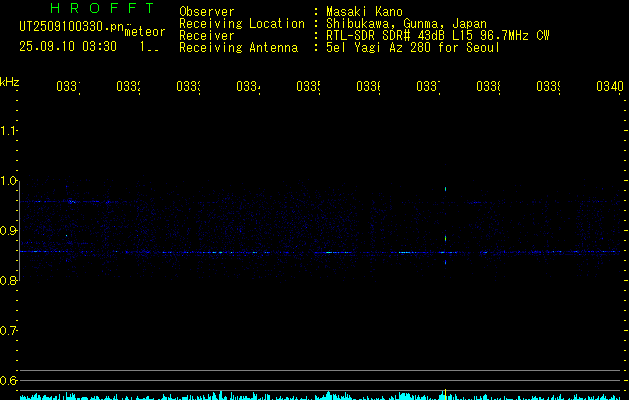The width and height of the screenshot is (629, 400).
Task: Click the 'Receiving Location' label
Action: pyautogui.click(x=242, y=24)
